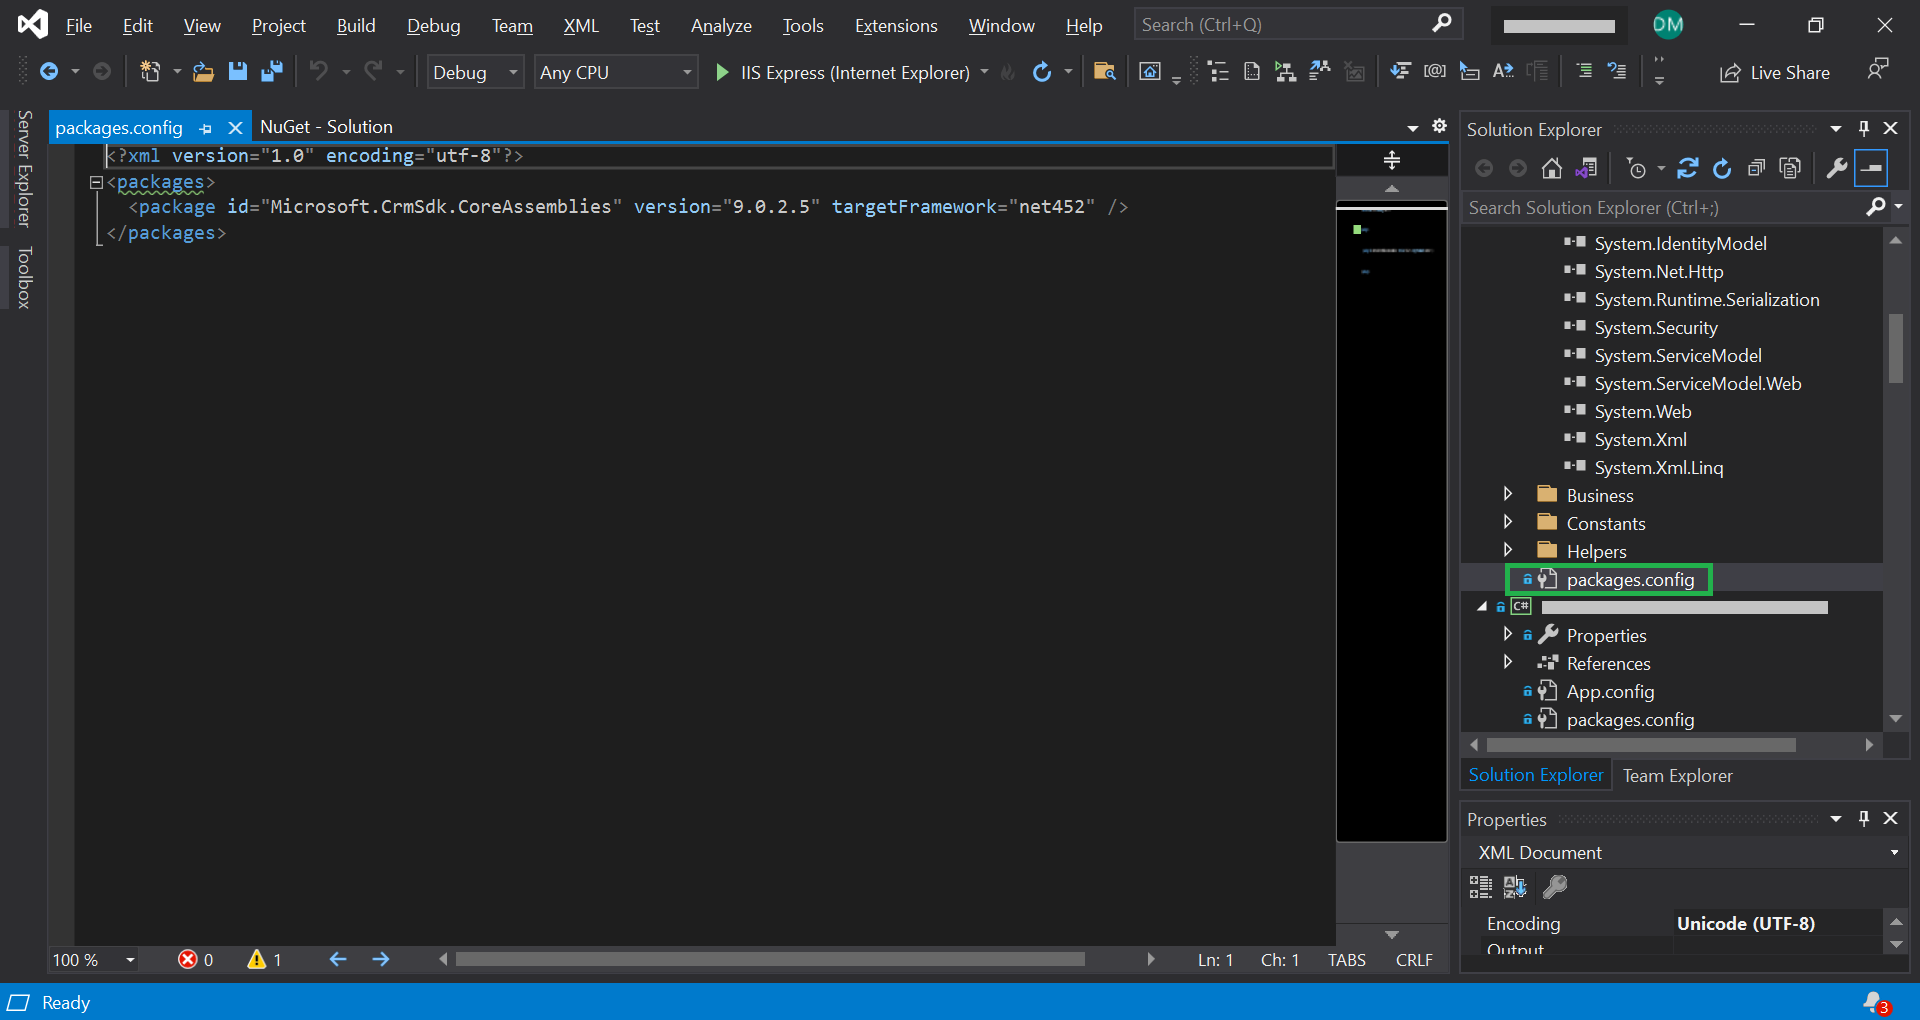Image resolution: width=1920 pixels, height=1020 pixels.
Task: Toggle pin on packages.config editor tab
Action: 206,128
